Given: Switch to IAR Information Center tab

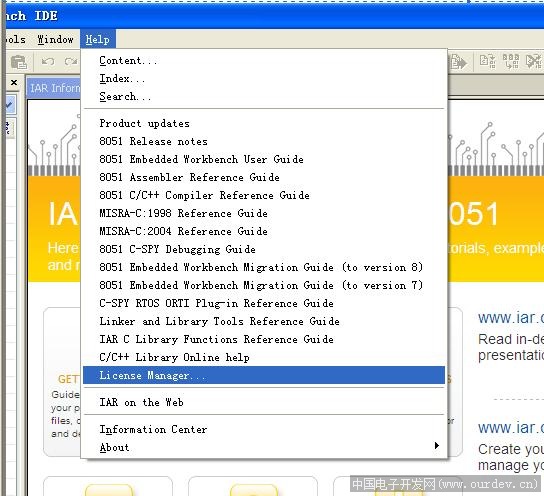Looking at the screenshot, I should 54,88.
